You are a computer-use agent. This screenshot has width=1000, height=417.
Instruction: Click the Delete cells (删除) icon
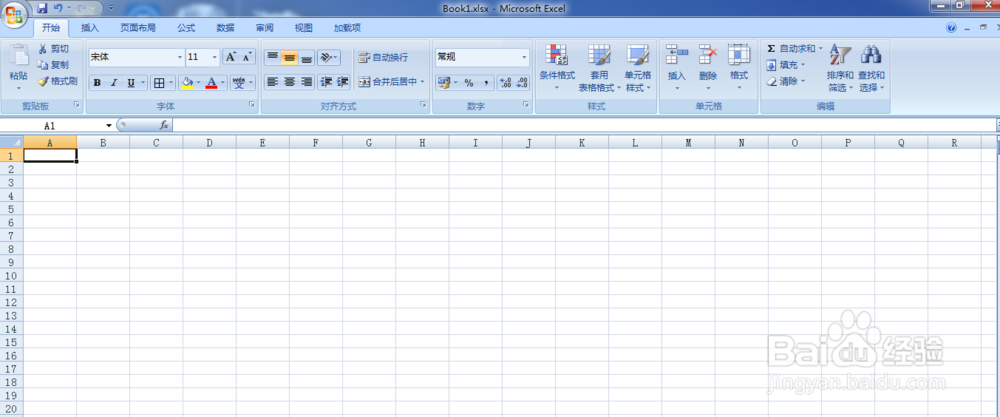pyautogui.click(x=708, y=55)
